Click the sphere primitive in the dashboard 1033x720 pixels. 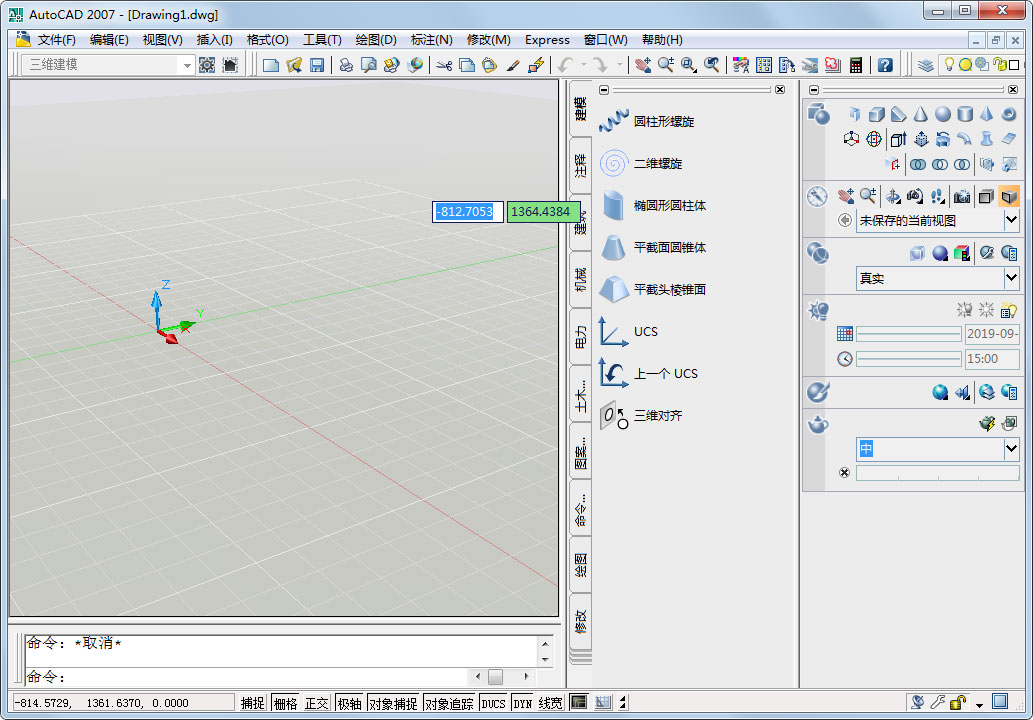pos(942,114)
